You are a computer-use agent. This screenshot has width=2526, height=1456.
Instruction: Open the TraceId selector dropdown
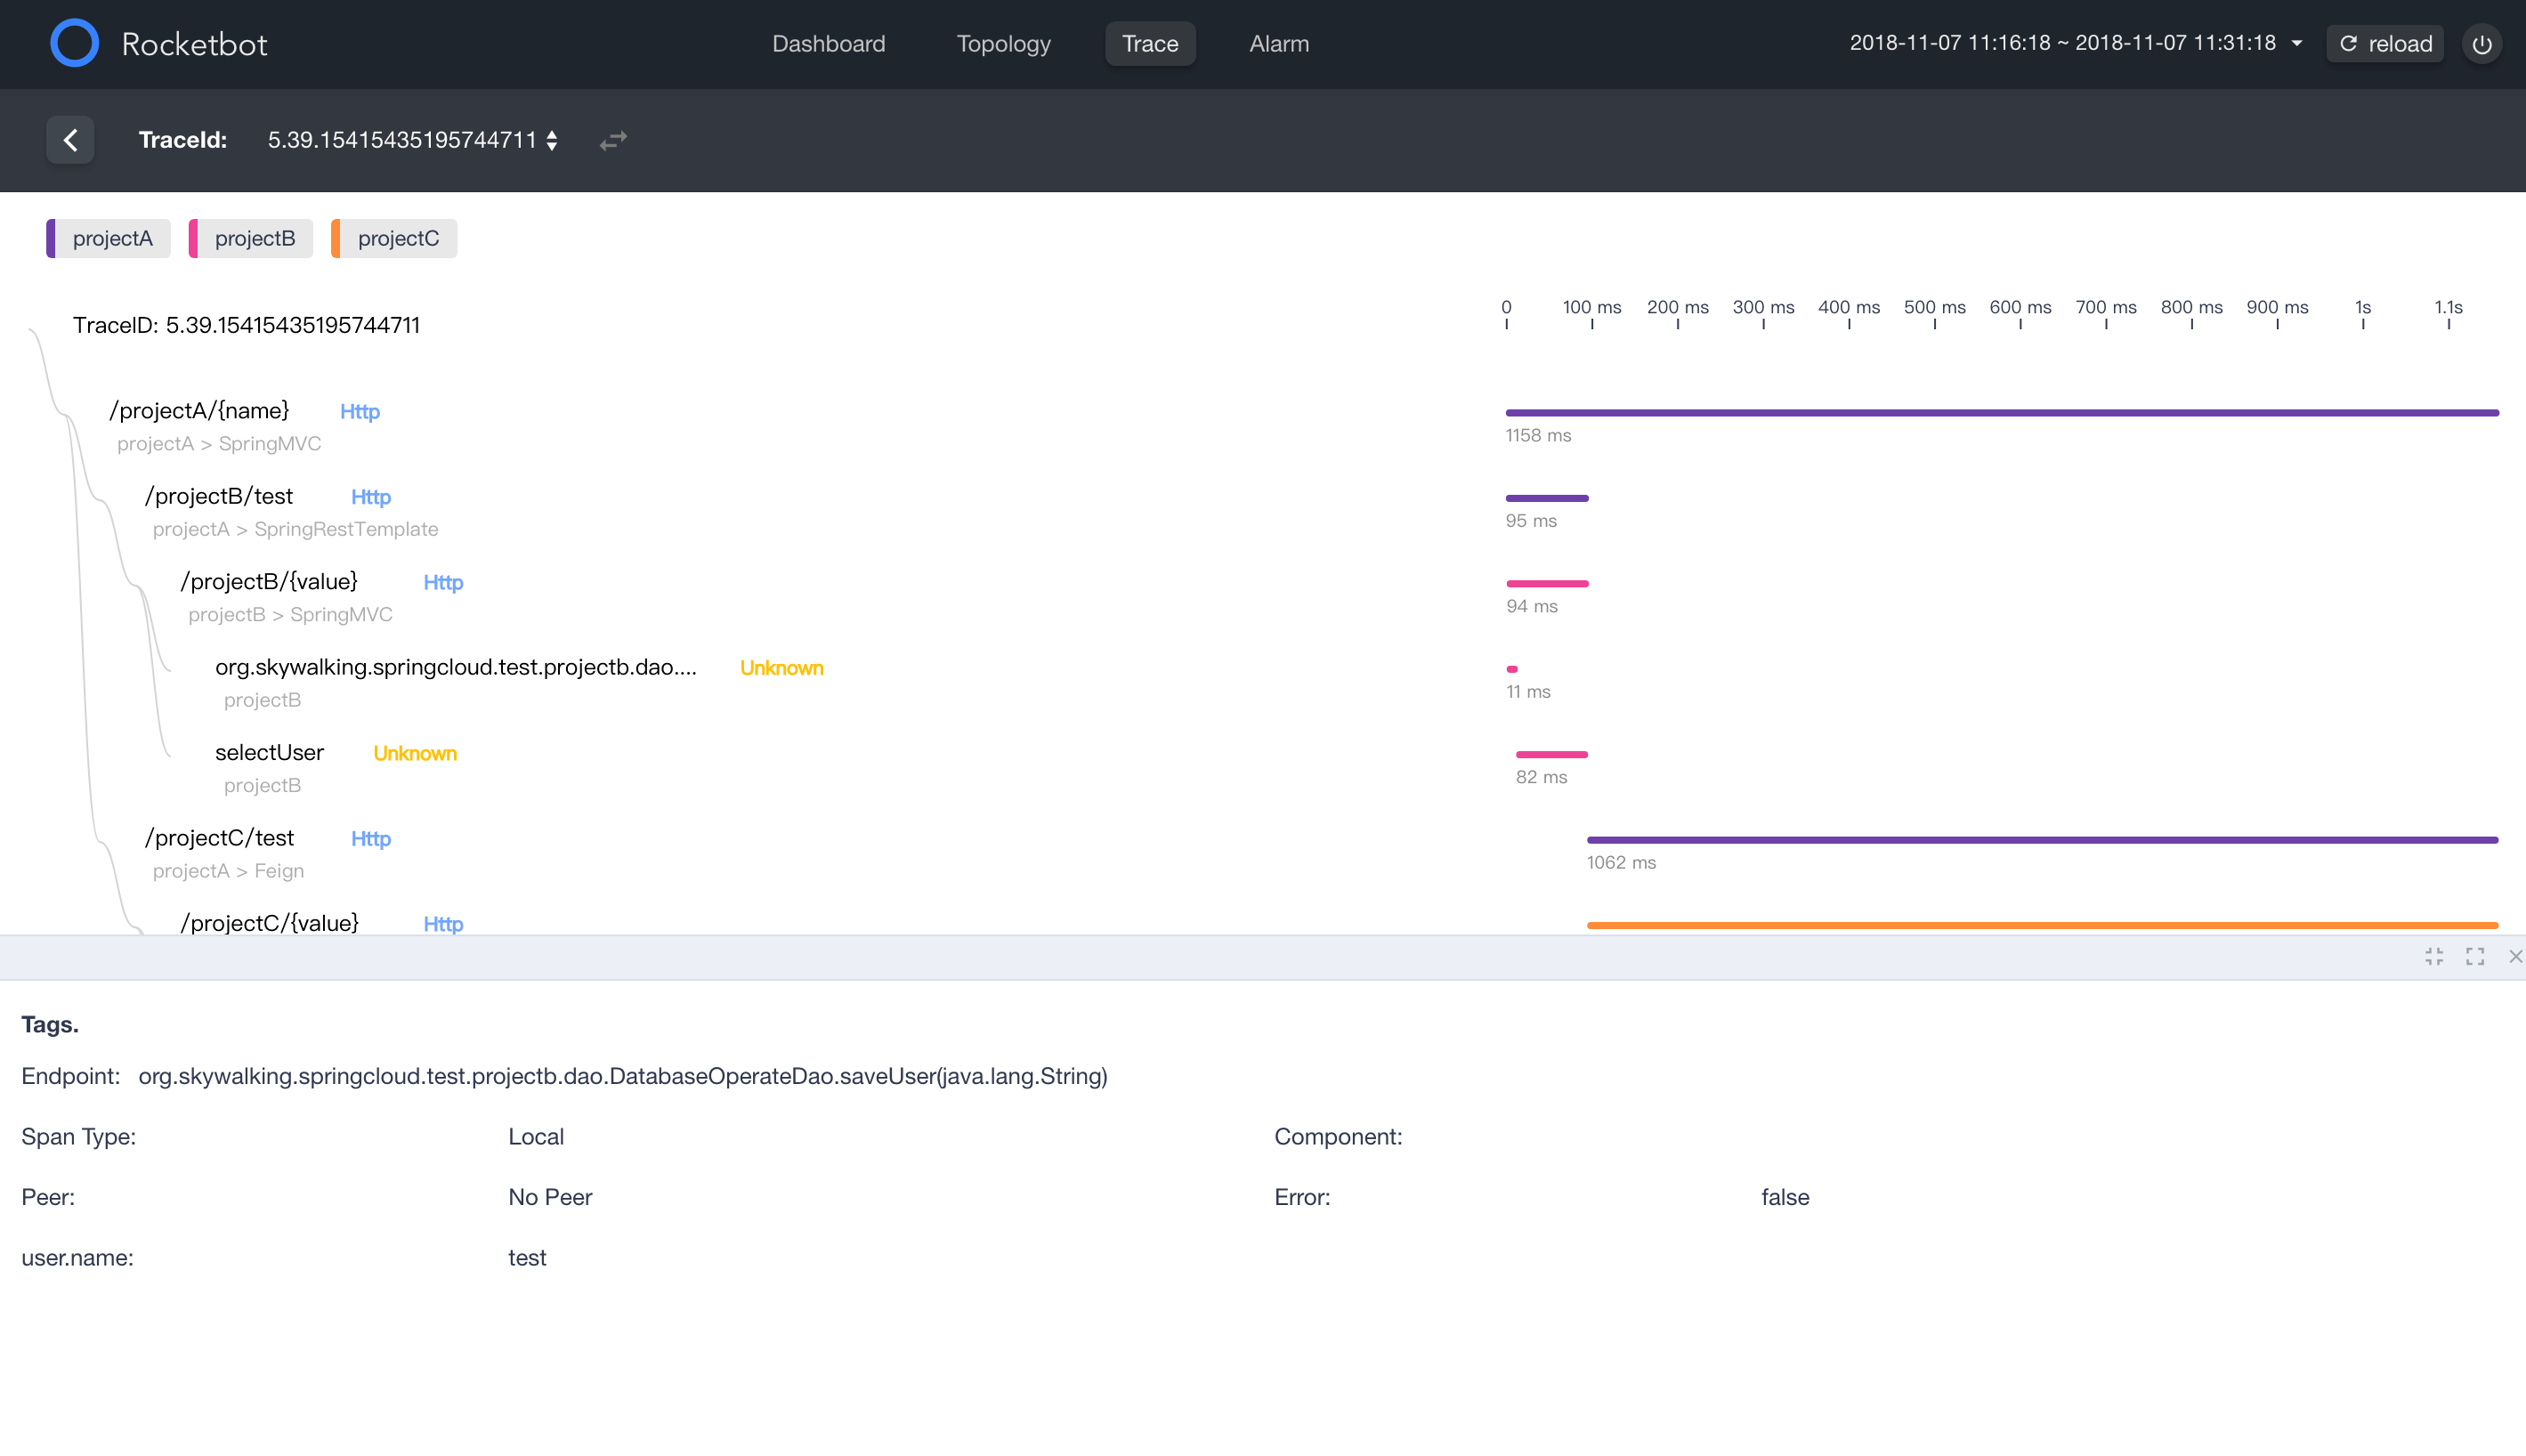pyautogui.click(x=412, y=140)
